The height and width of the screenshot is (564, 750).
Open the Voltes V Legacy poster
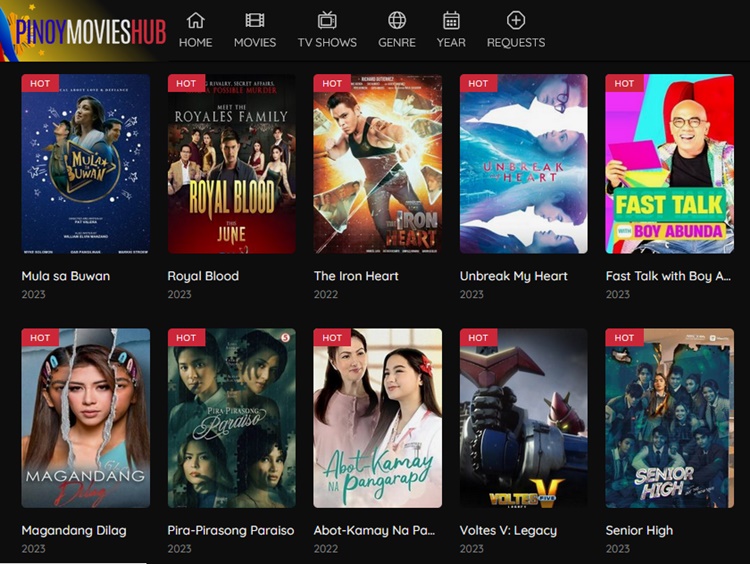pyautogui.click(x=524, y=418)
